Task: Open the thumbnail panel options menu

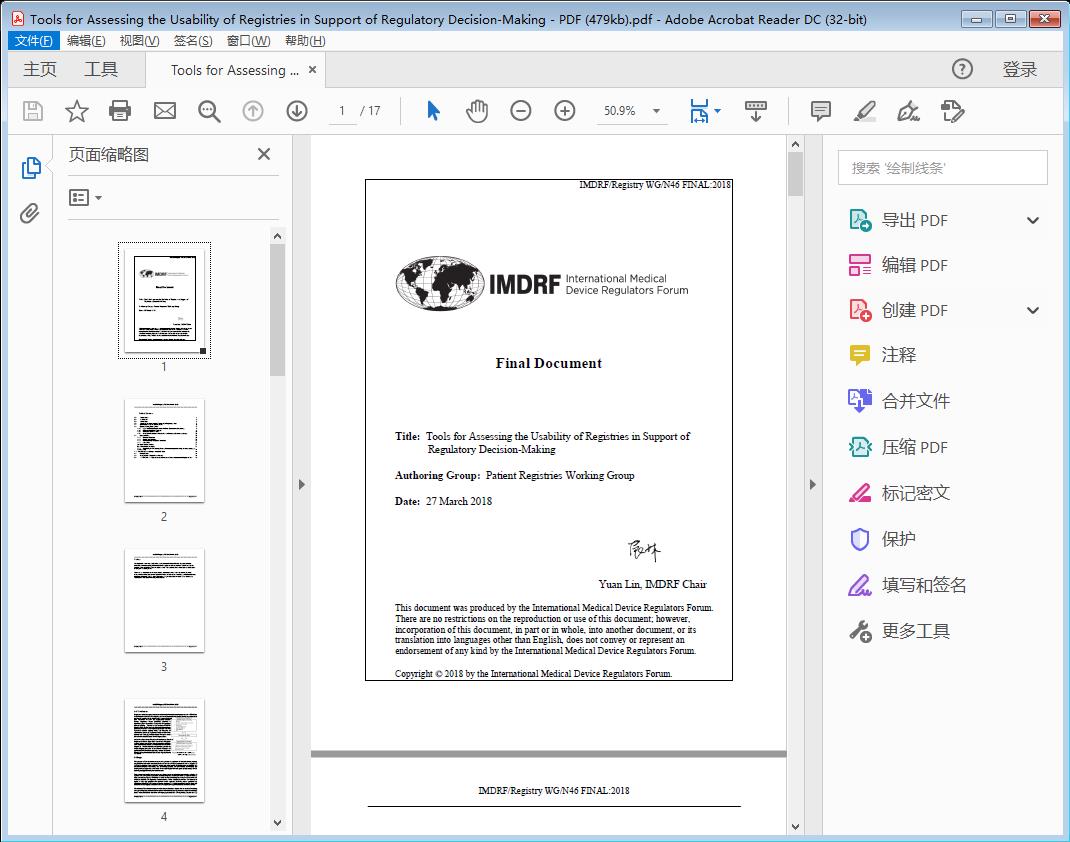Action: coord(84,197)
